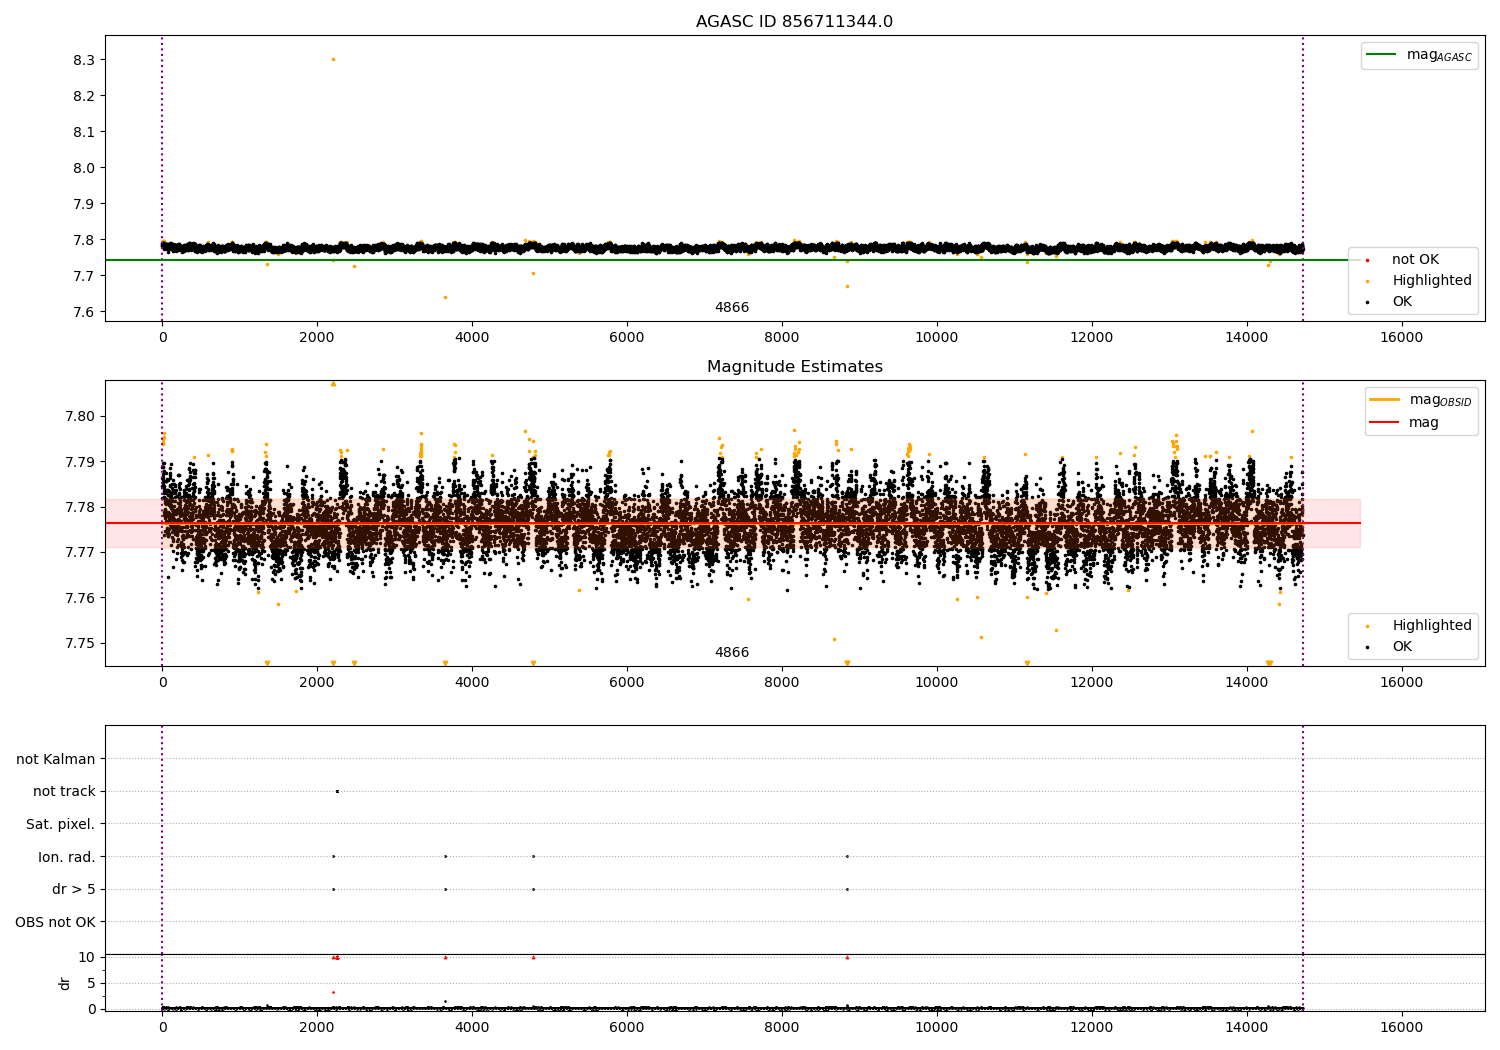The image size is (1500, 1050).
Task: Click the 2000 x-axis label of the bottom plot
Action: coord(317,1028)
